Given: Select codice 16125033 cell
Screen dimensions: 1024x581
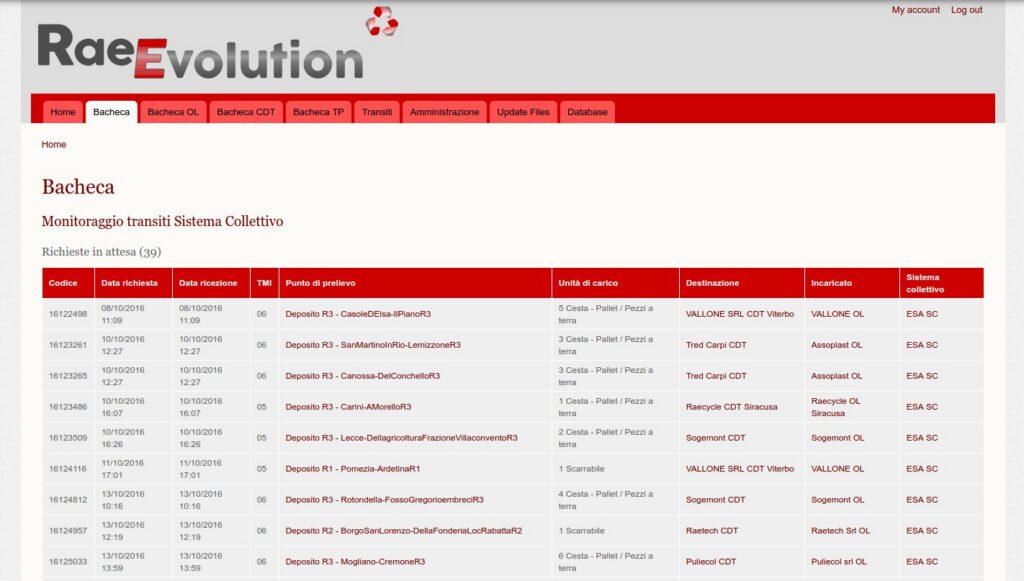Looking at the screenshot, I should (x=68, y=561).
